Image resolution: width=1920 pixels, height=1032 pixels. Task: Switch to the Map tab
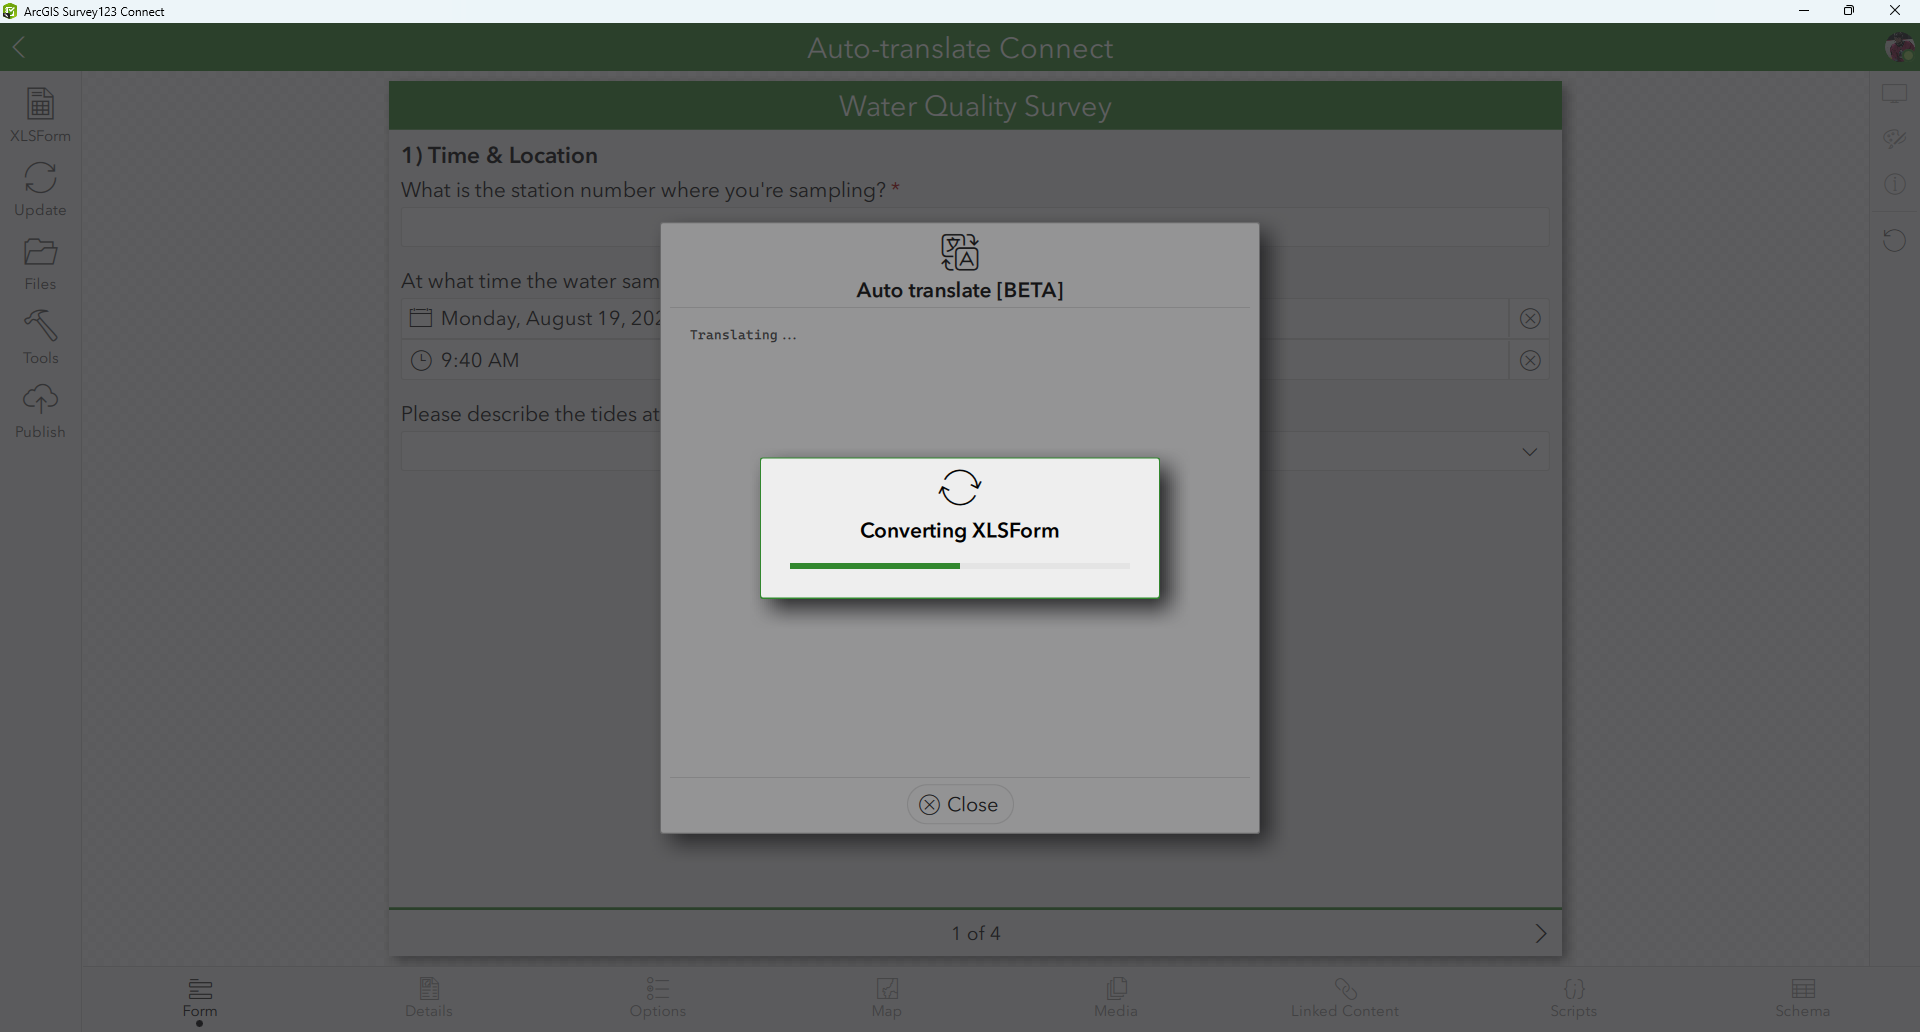point(887,998)
